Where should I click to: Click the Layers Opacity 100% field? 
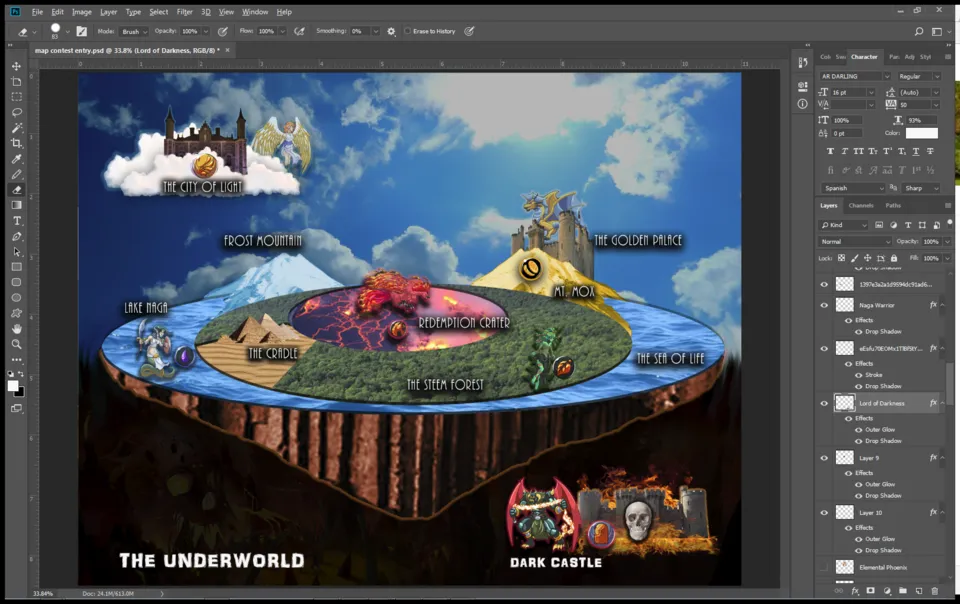coord(932,242)
